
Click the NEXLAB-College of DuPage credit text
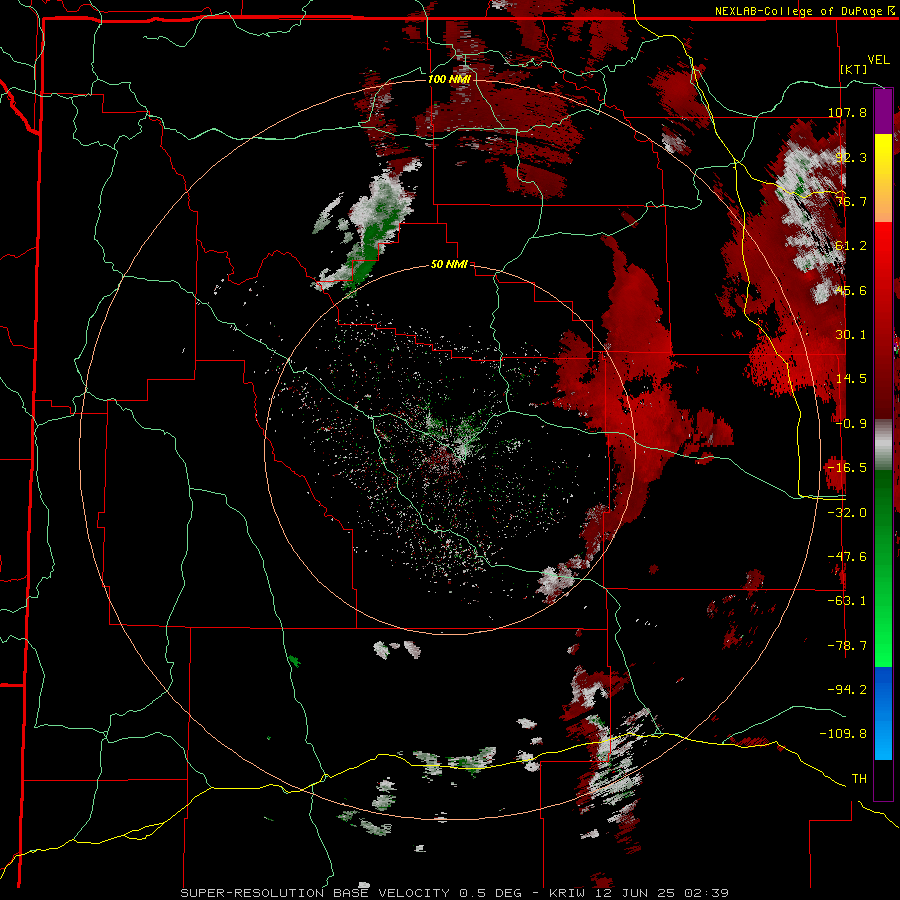tap(800, 11)
